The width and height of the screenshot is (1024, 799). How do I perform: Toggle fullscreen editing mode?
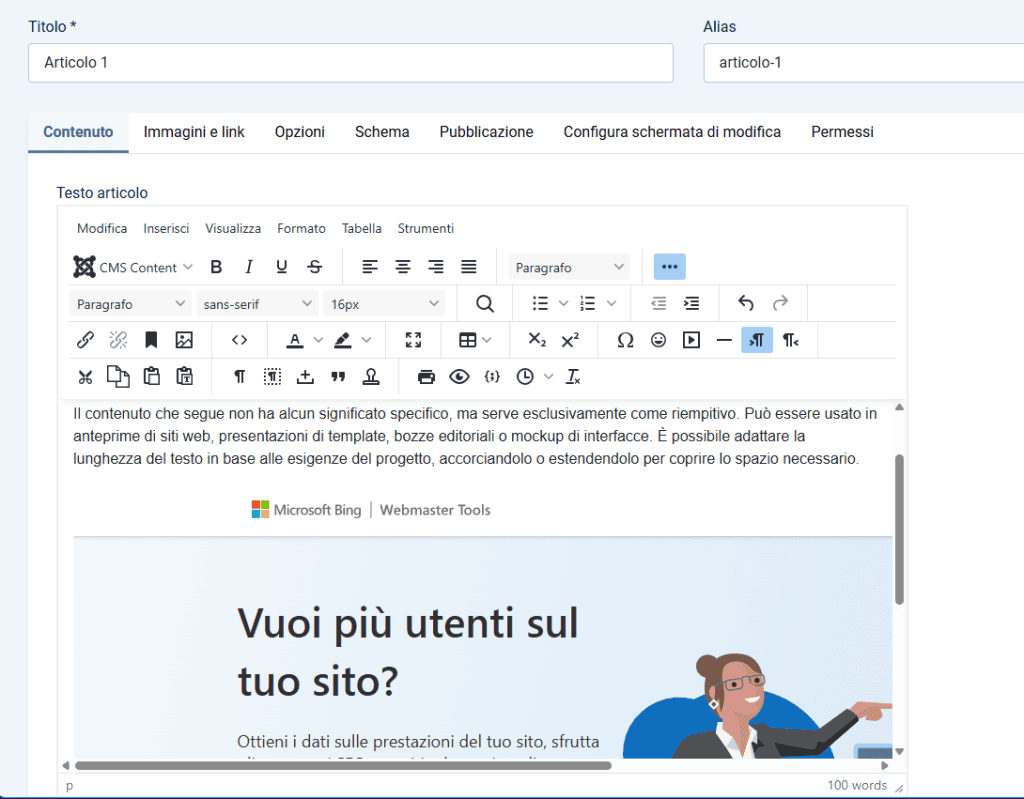click(413, 340)
